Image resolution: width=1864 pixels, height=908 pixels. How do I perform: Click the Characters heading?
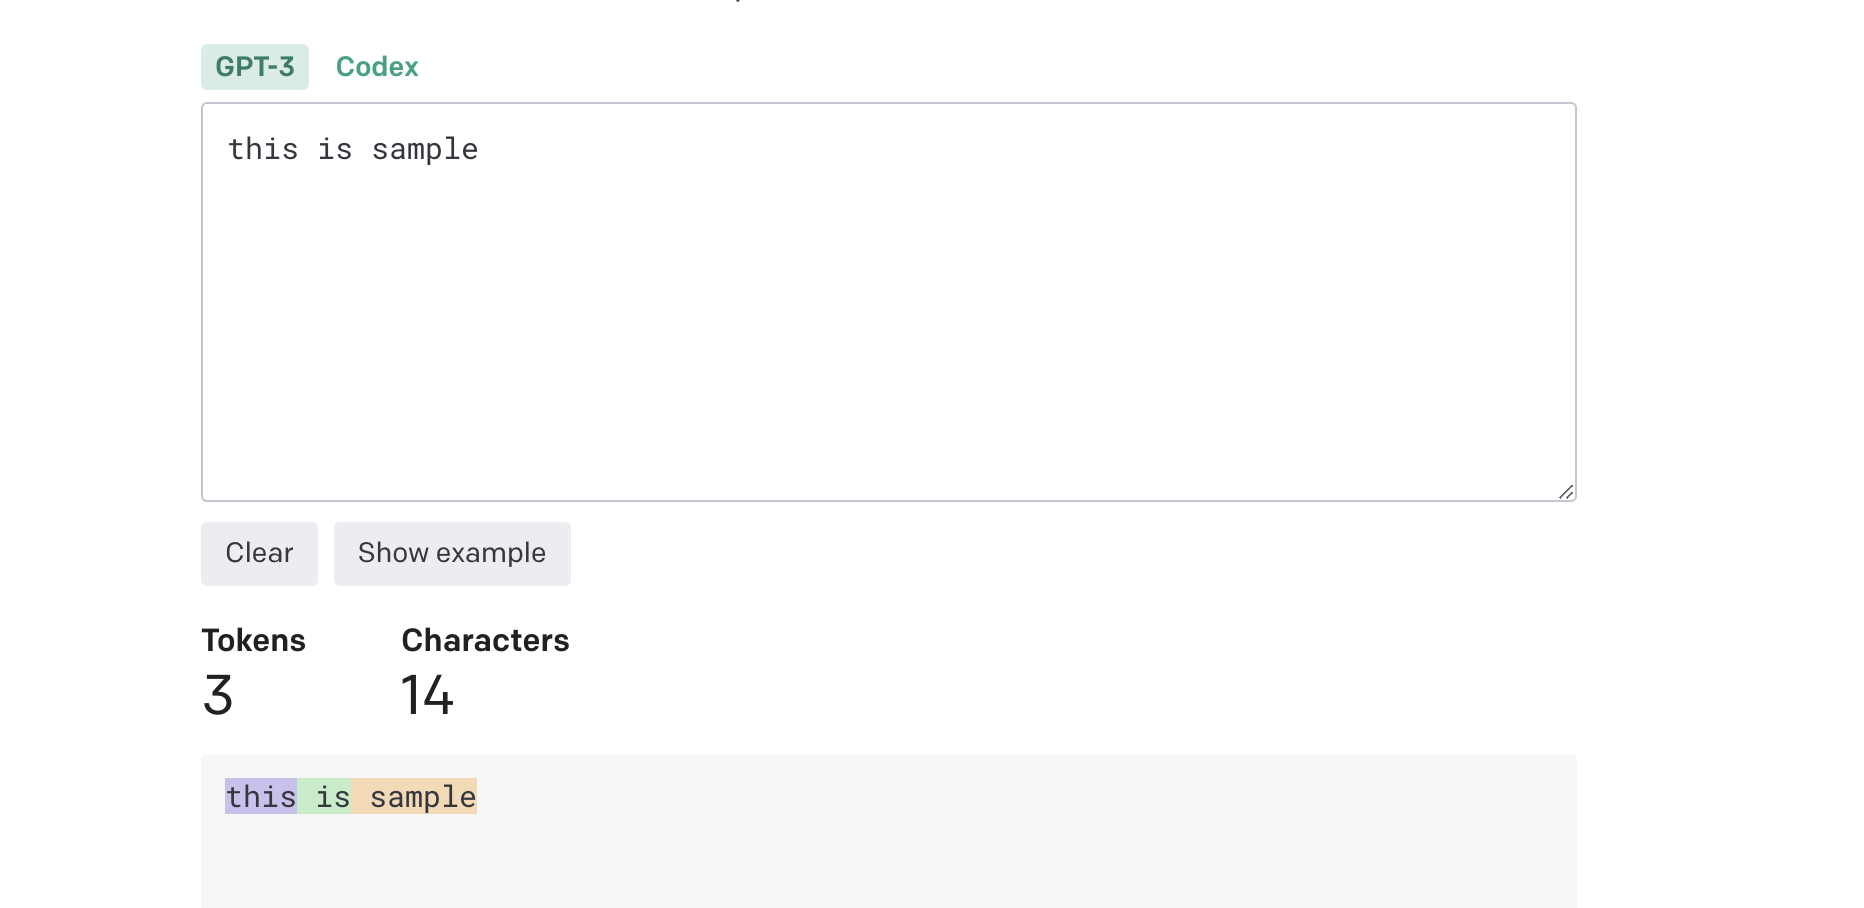click(485, 641)
